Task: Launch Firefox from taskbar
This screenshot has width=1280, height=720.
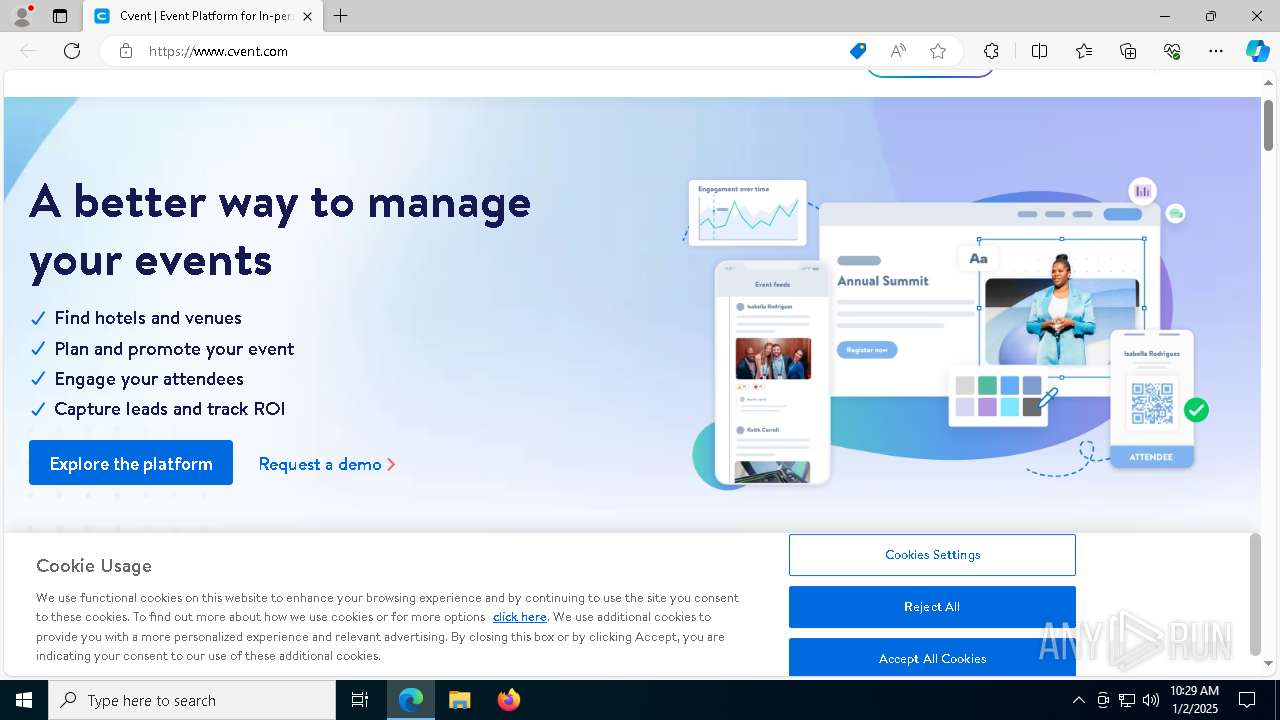Action: pyautogui.click(x=508, y=700)
